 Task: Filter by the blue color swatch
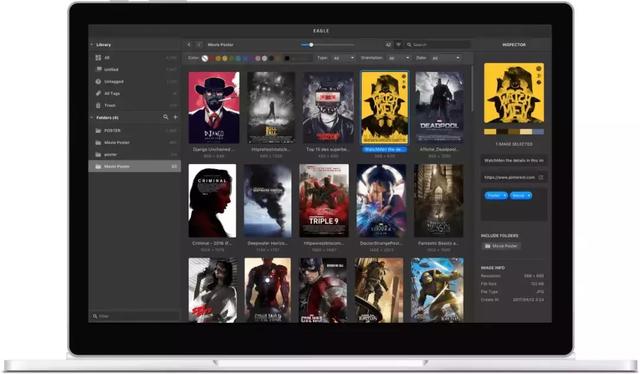pos(244,58)
